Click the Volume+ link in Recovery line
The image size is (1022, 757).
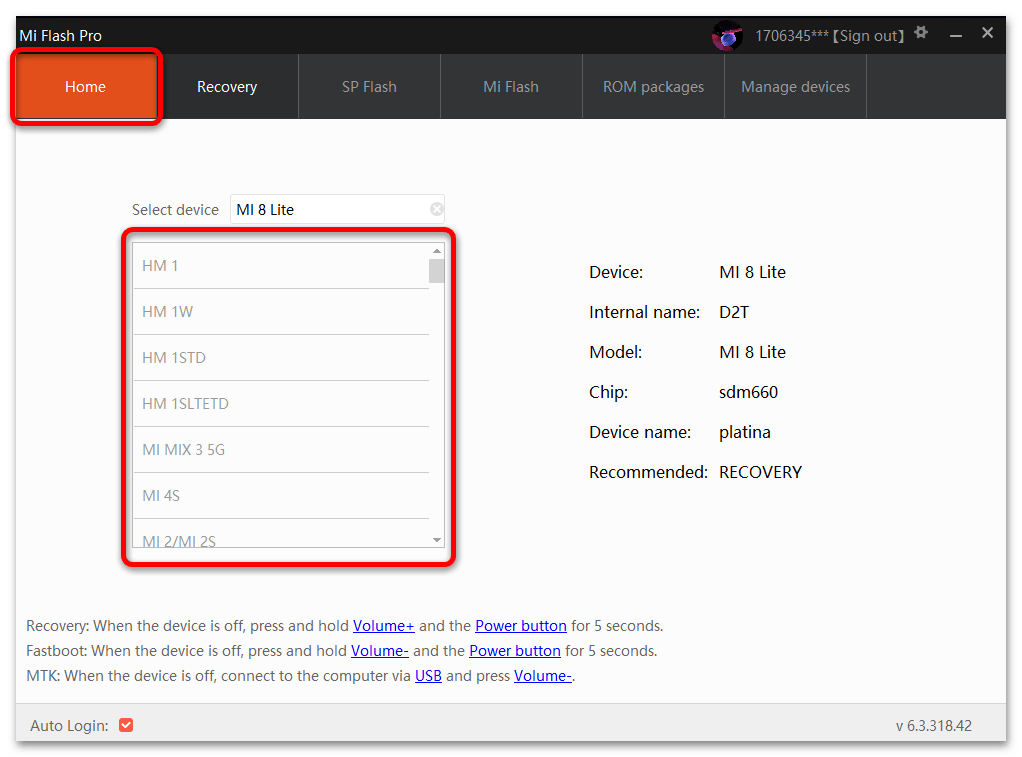[x=383, y=626]
